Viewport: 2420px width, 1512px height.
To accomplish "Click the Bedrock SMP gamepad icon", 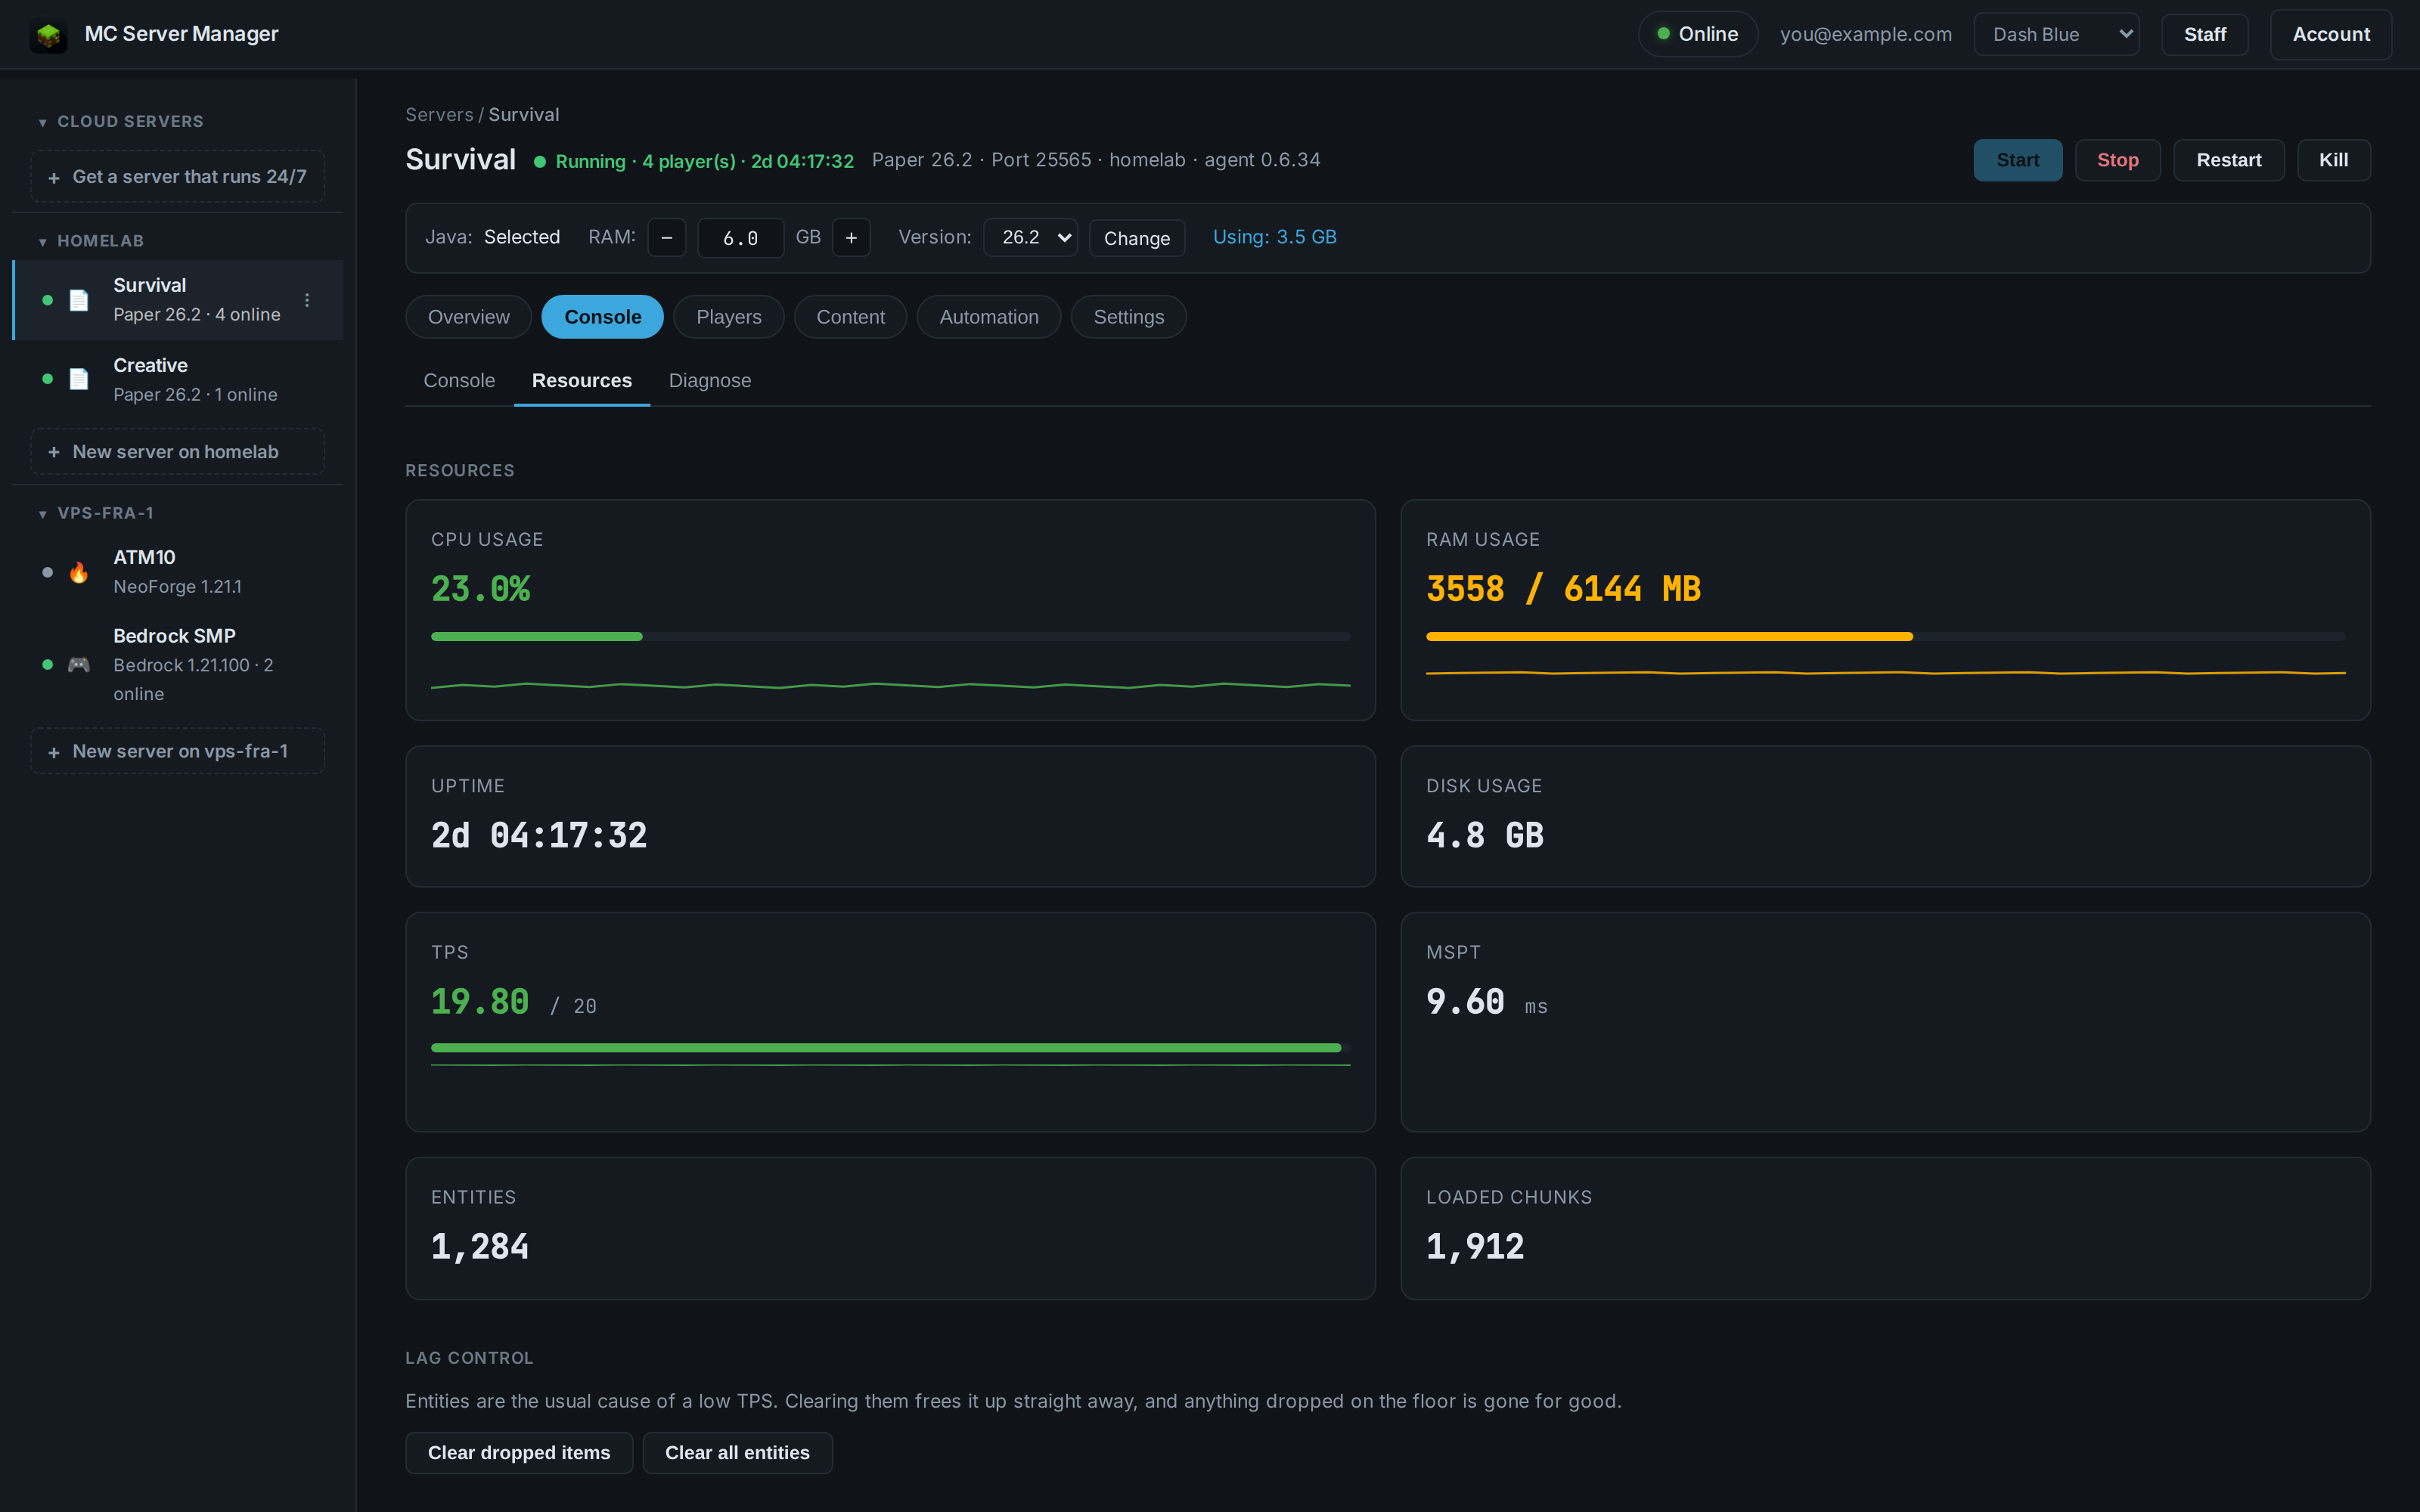I will 79,664.
